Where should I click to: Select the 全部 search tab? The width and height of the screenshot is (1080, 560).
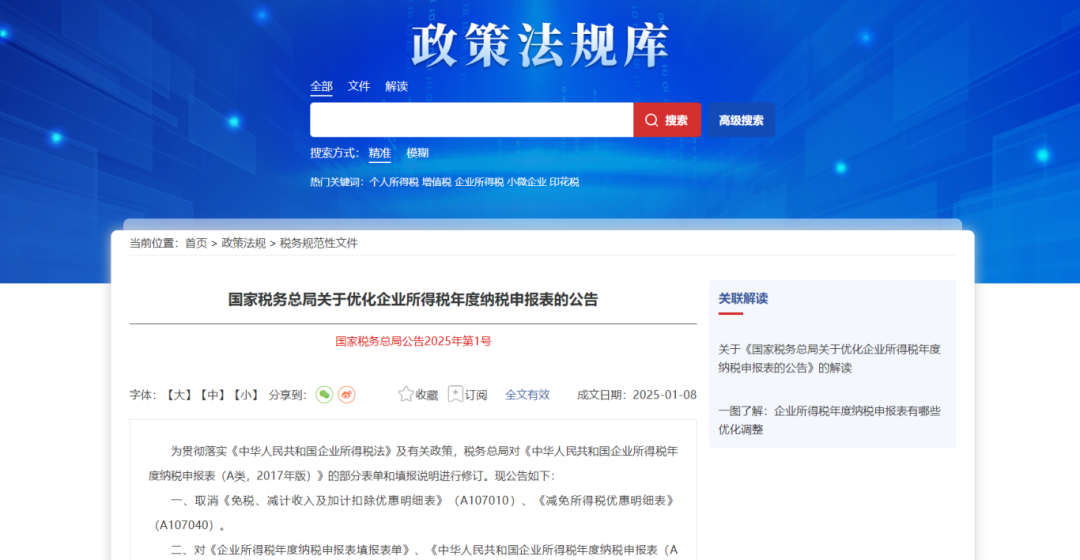coord(321,87)
